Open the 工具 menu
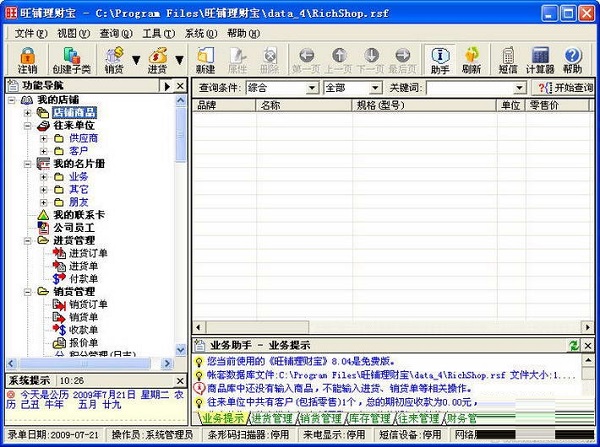 [x=158, y=34]
